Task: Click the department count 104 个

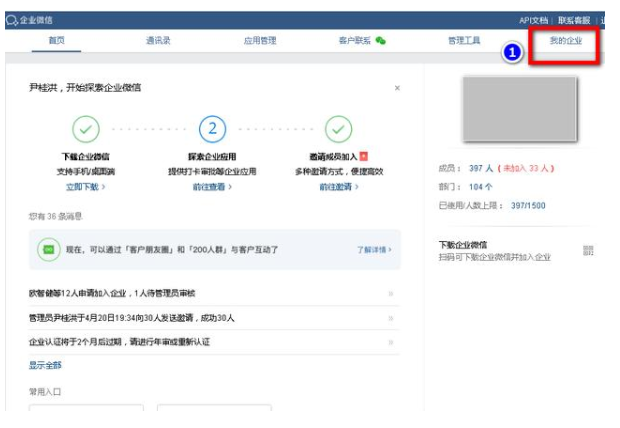Action: pyautogui.click(x=480, y=187)
